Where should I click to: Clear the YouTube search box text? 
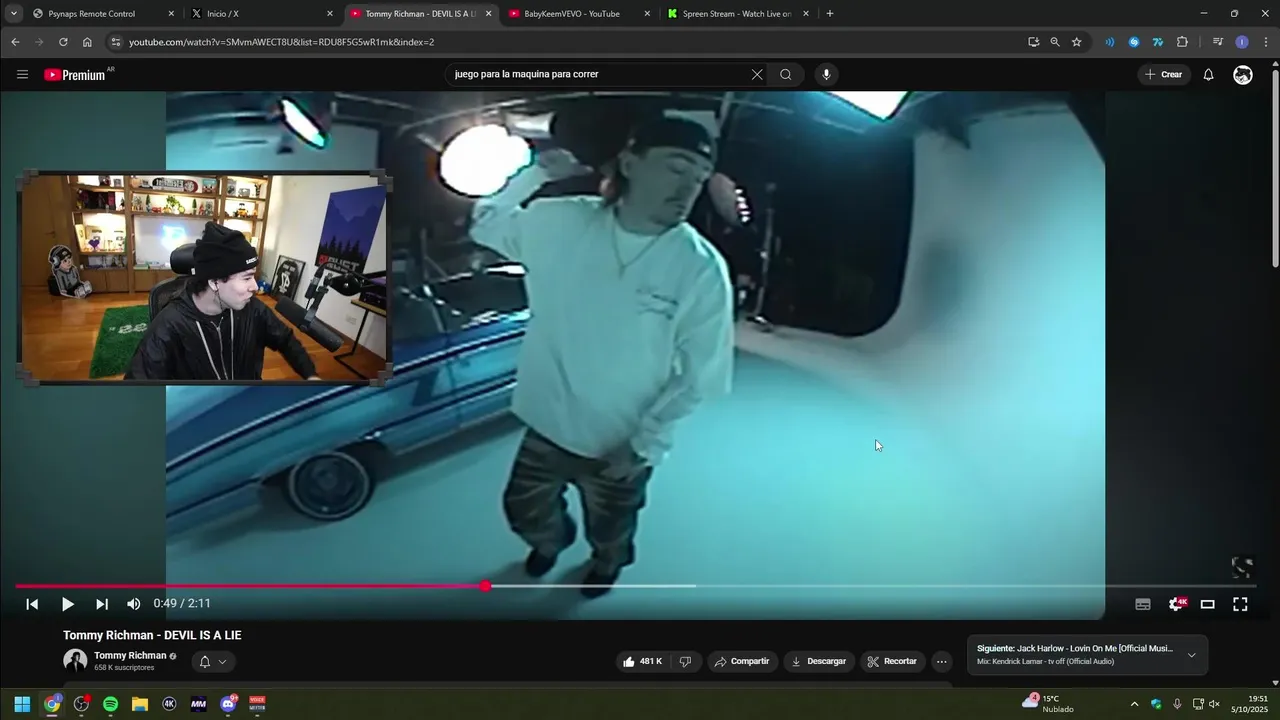pyautogui.click(x=757, y=74)
